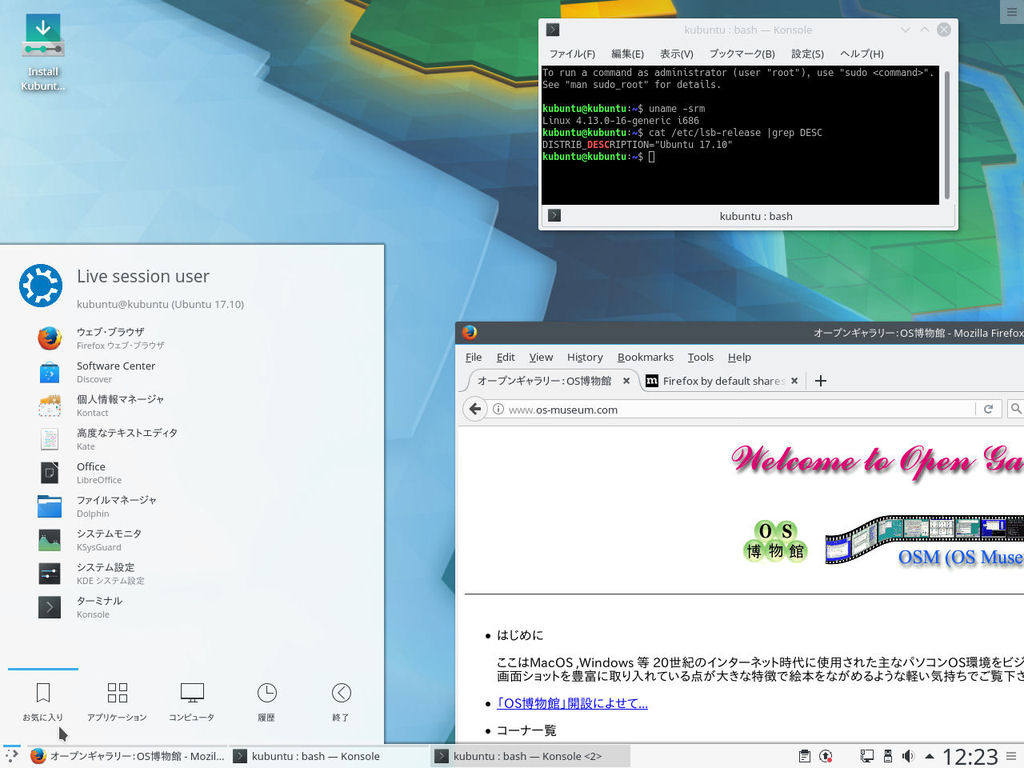Open the panel settings hamburger beside the clock
The width and height of the screenshot is (1024, 768).
tap(1012, 756)
